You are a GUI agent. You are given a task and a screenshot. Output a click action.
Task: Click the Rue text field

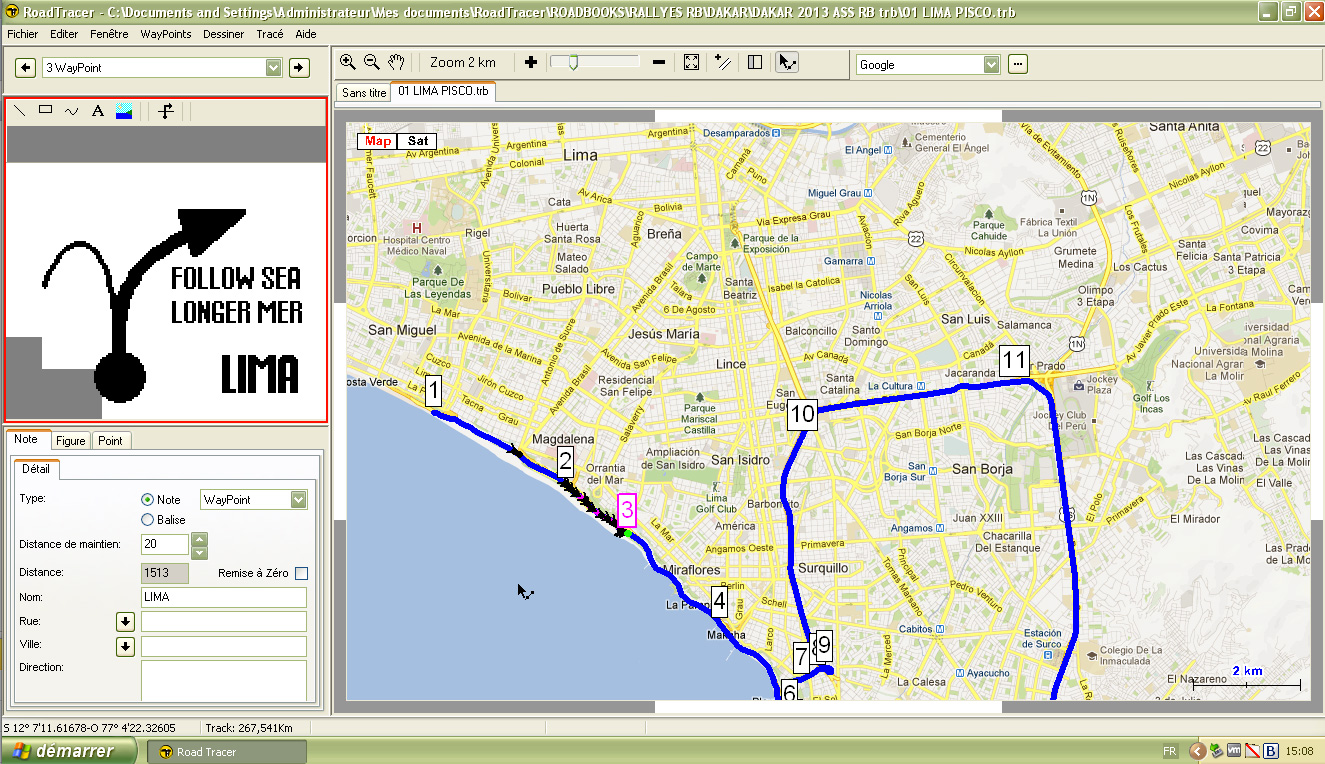coord(223,622)
